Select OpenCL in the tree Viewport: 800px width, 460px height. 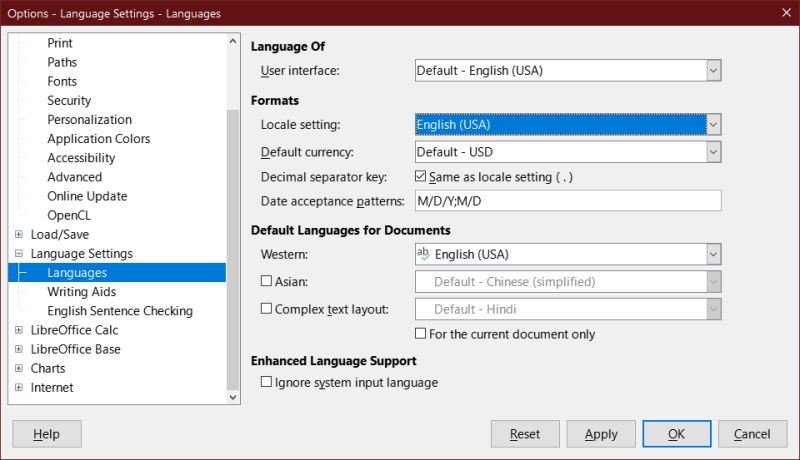click(x=69, y=215)
